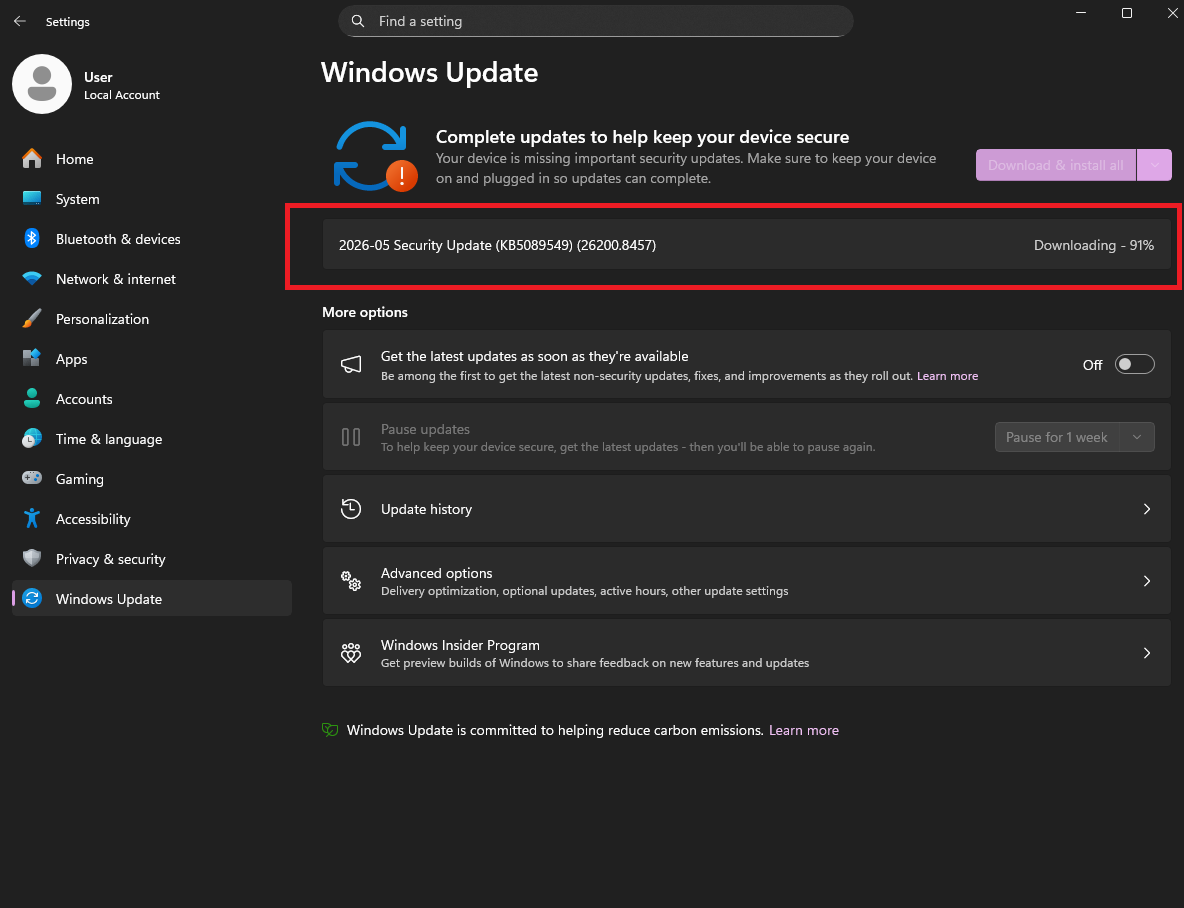Follow Learn more link about carbon emissions

pyautogui.click(x=803, y=730)
